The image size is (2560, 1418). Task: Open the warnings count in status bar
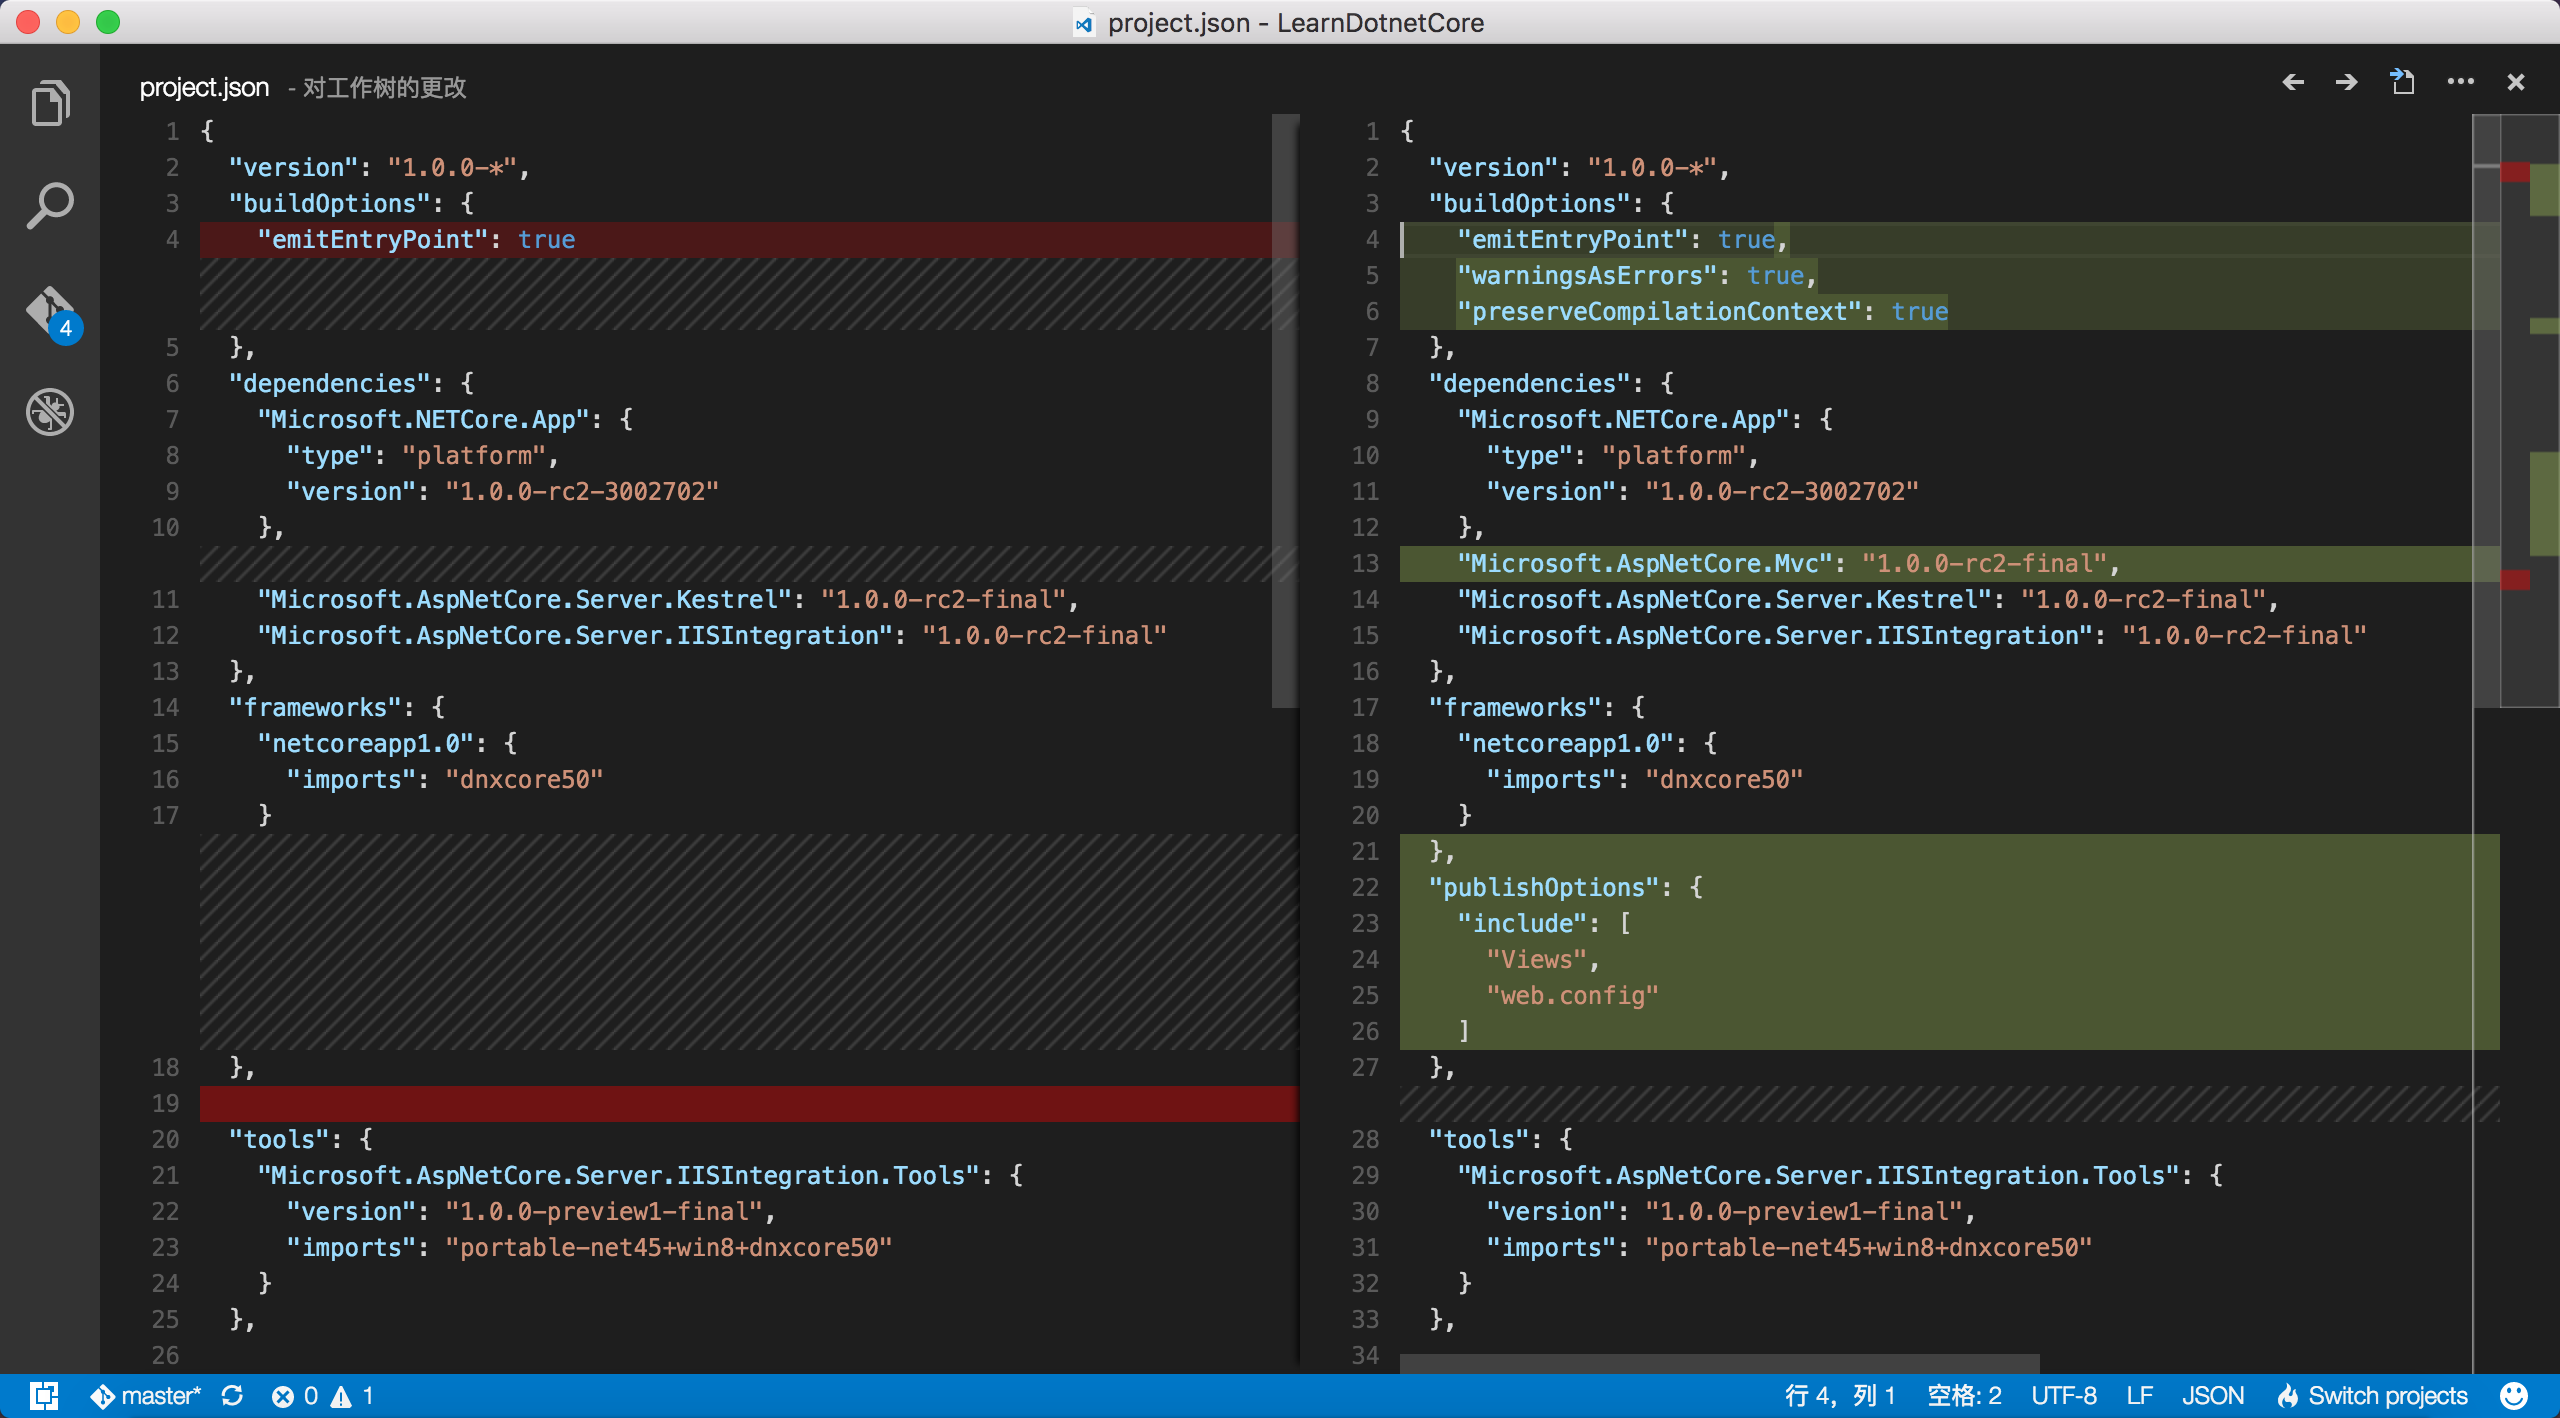[353, 1396]
